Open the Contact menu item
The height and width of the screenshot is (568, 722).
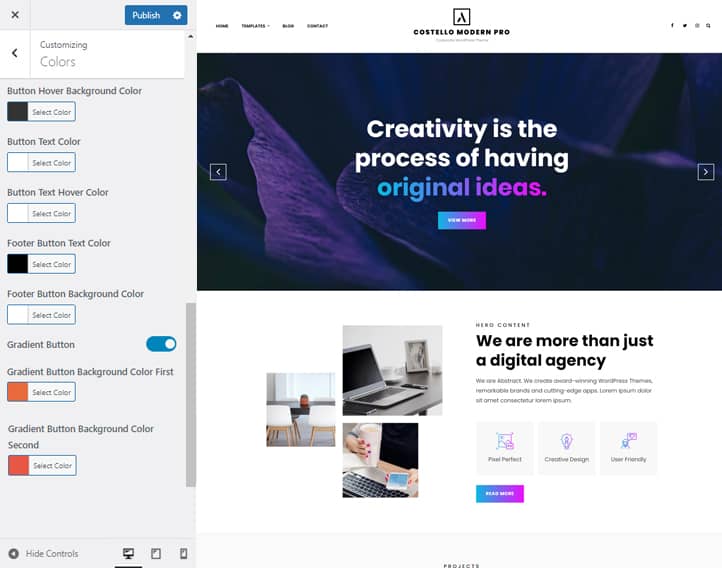317,26
